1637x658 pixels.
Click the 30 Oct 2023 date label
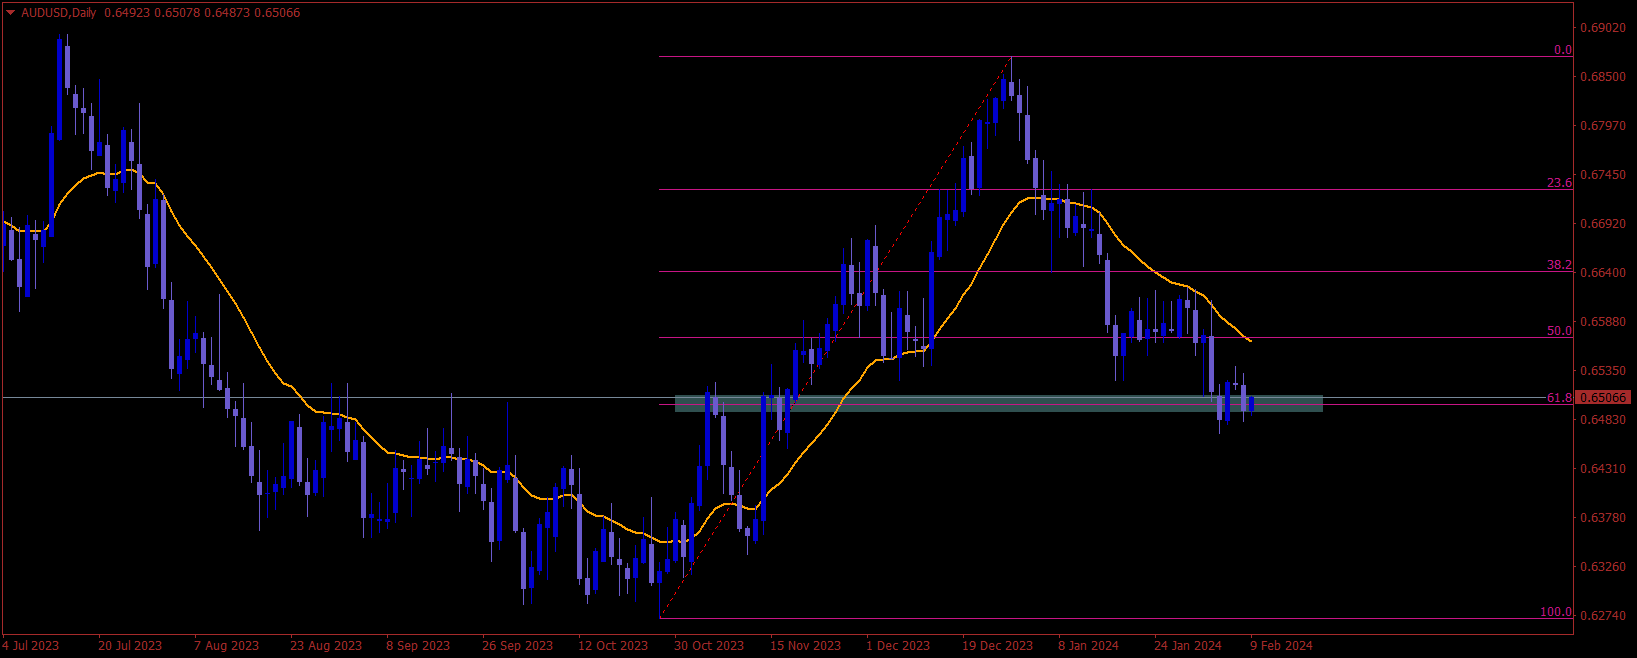(x=709, y=646)
